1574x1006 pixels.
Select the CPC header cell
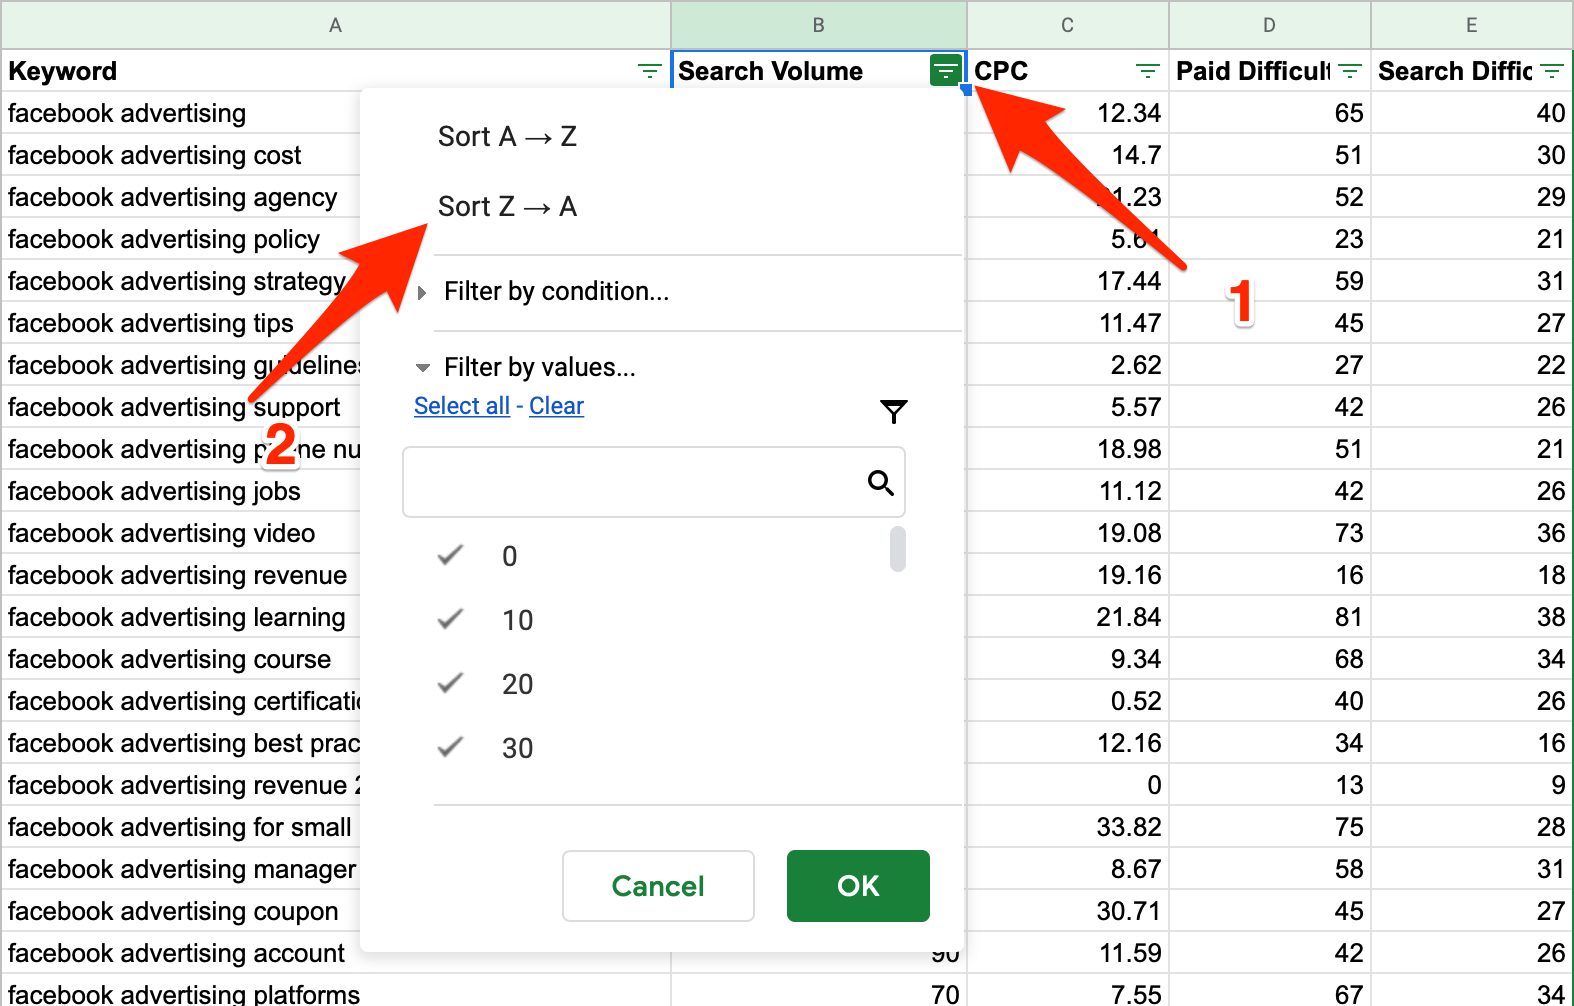1068,71
